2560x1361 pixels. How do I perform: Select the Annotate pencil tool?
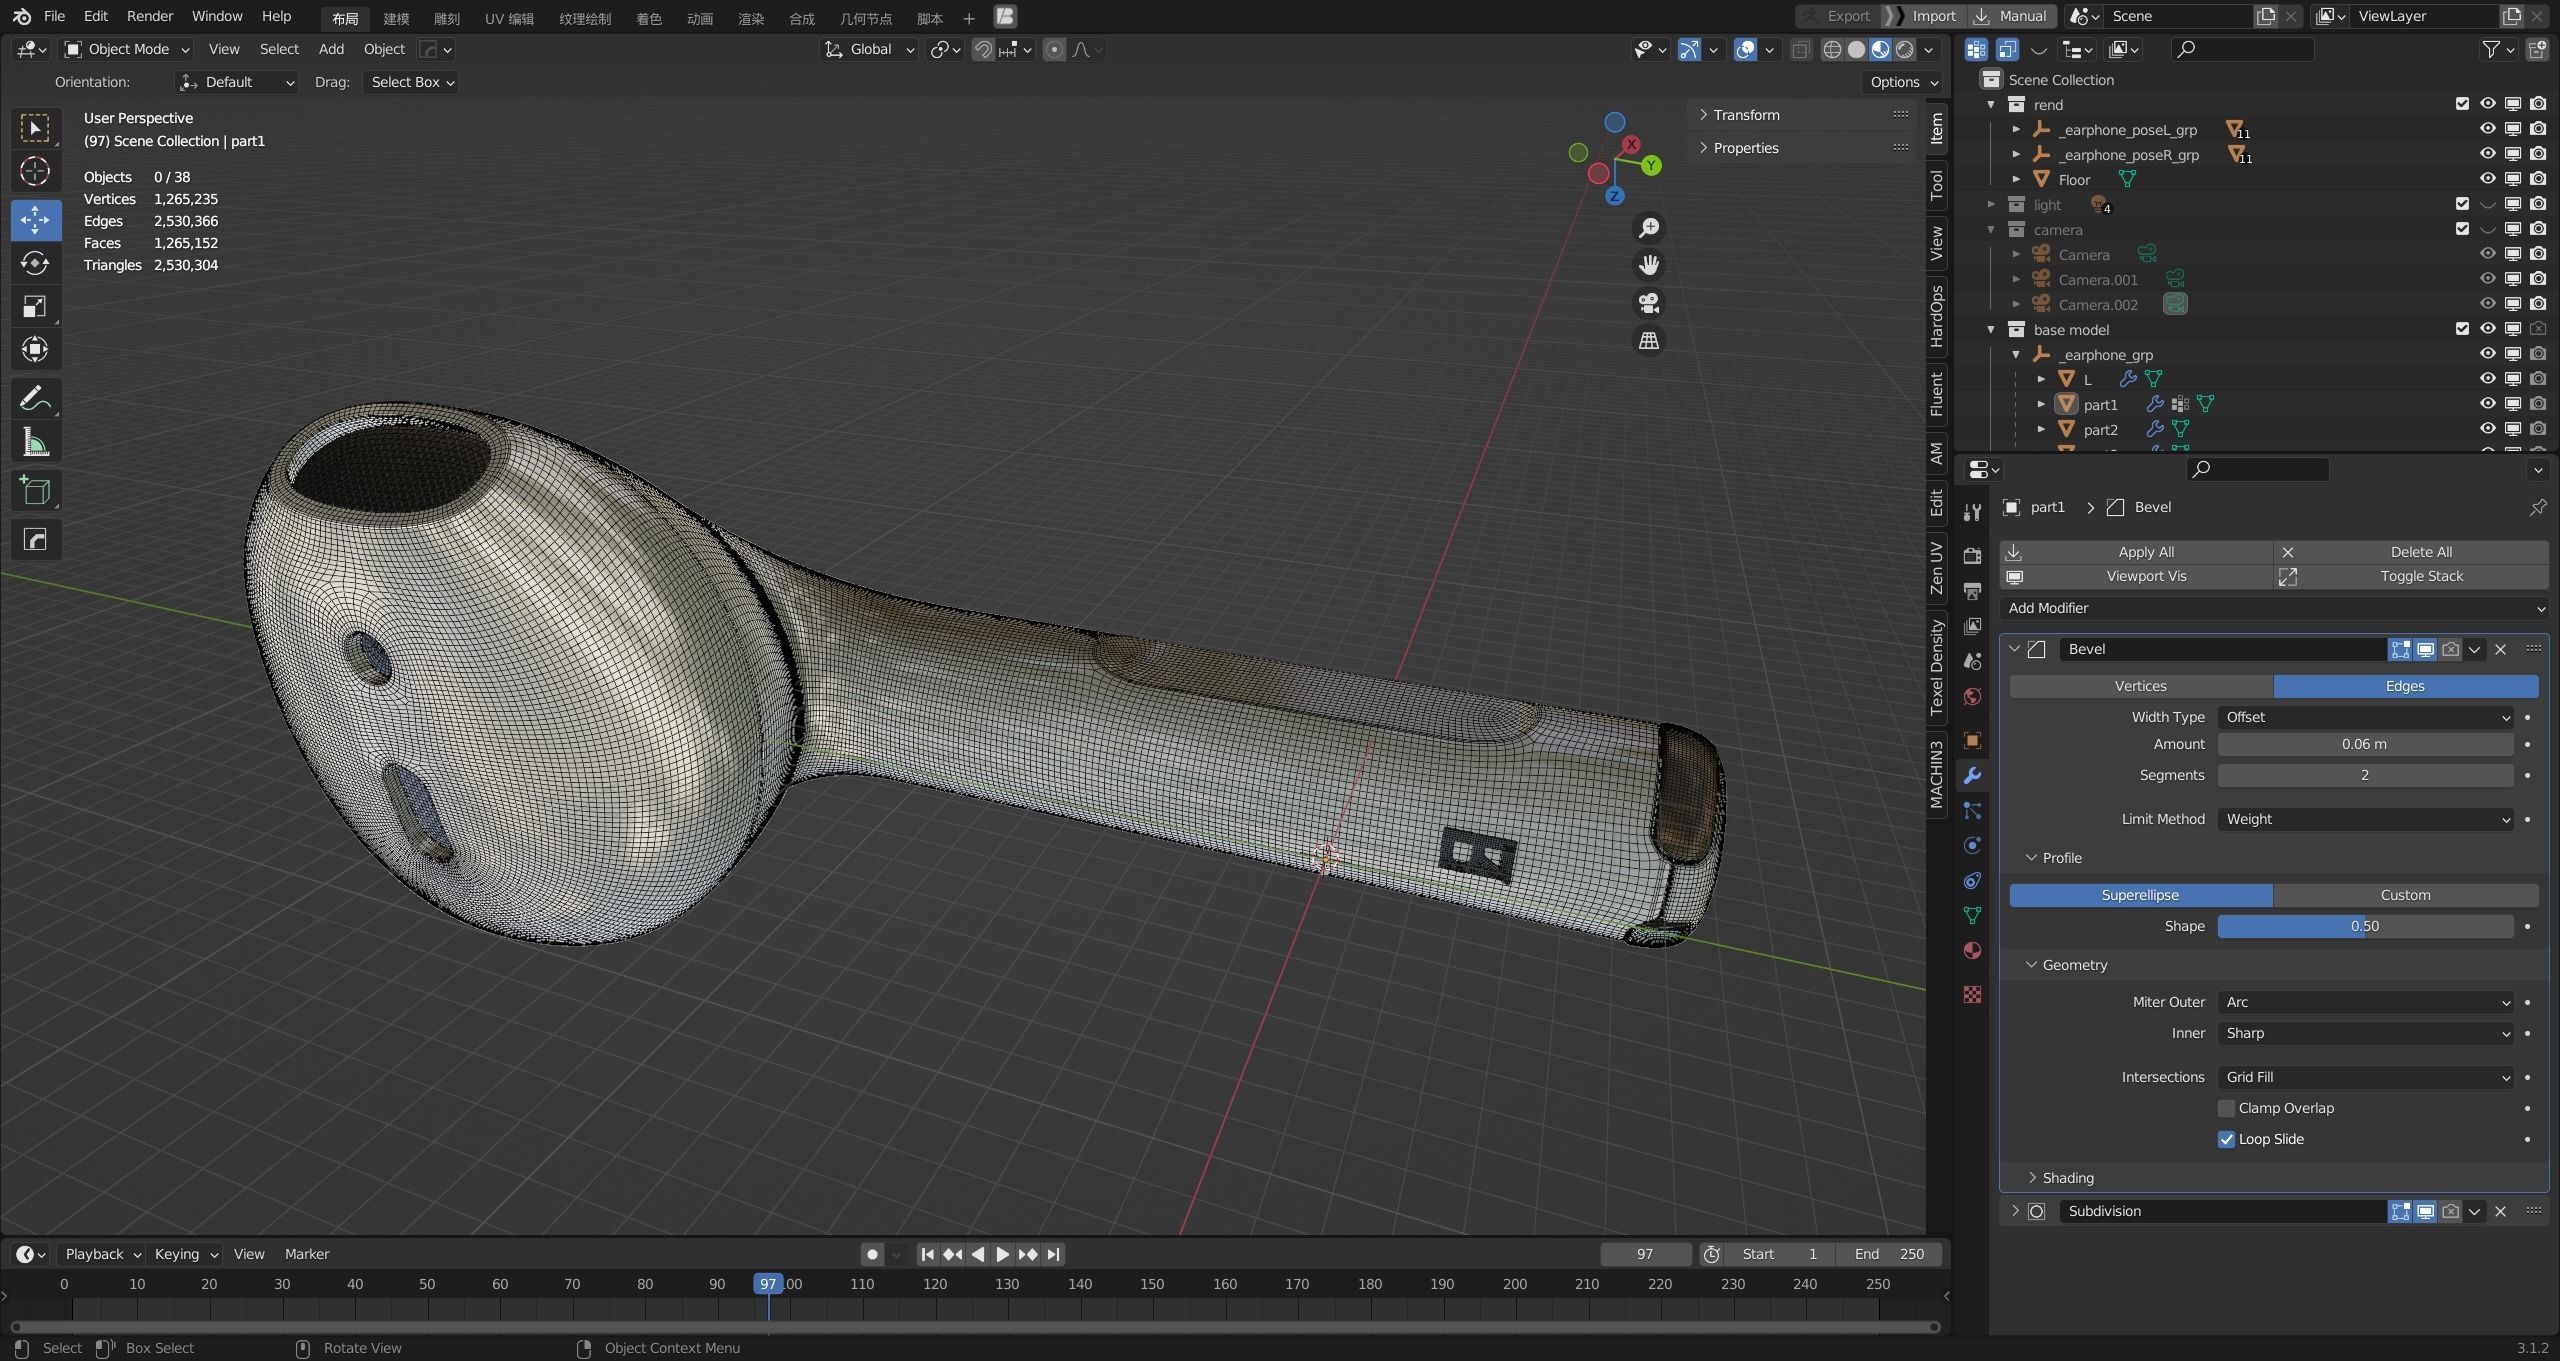pos(35,399)
